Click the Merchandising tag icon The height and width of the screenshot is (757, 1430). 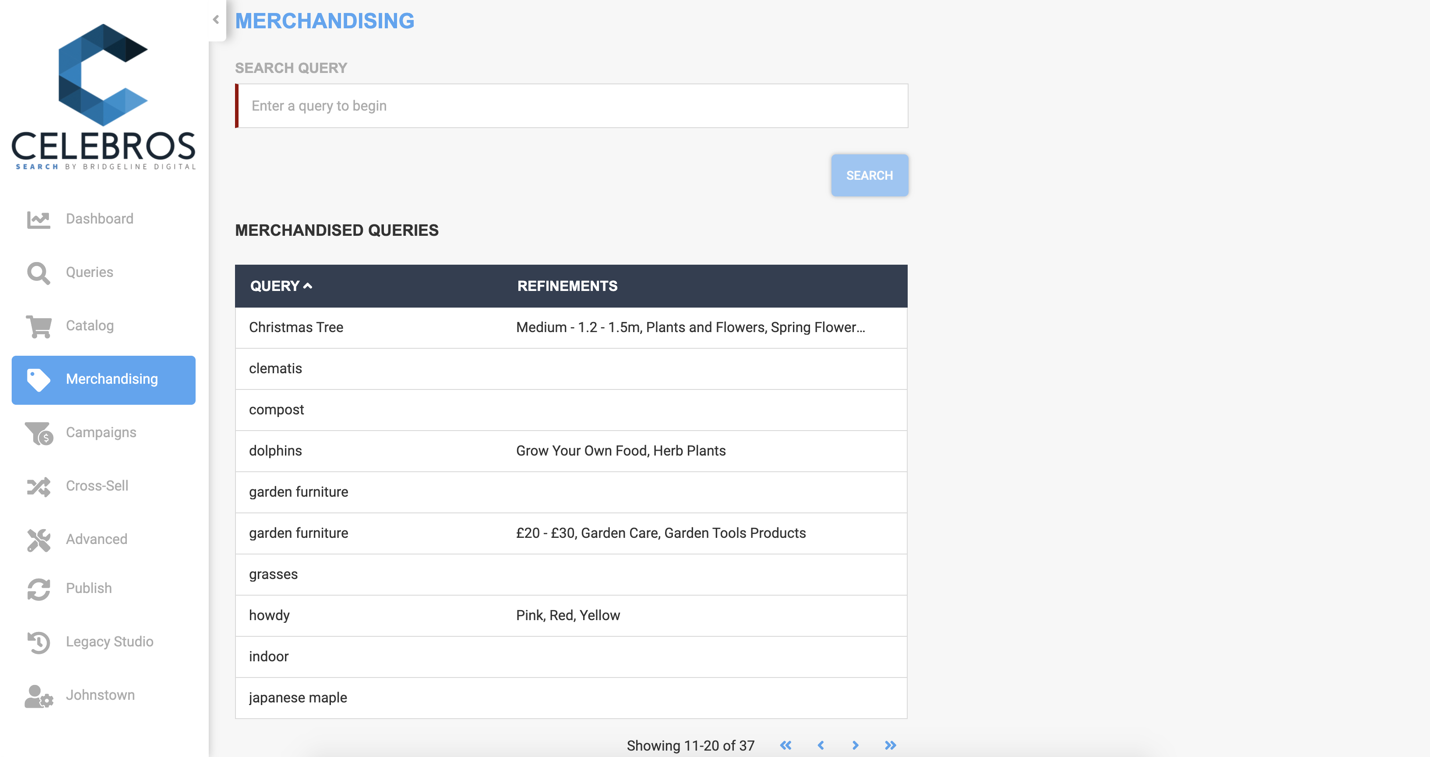[38, 380]
